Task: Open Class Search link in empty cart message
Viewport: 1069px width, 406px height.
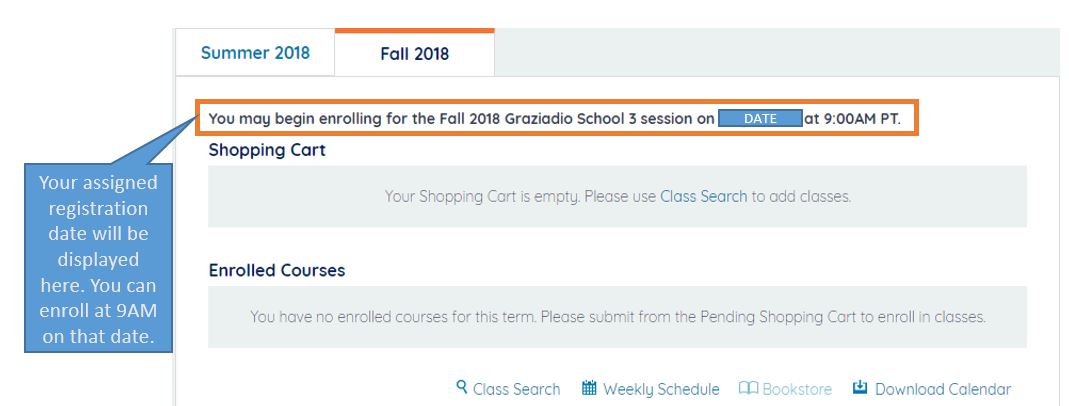Action: click(703, 196)
